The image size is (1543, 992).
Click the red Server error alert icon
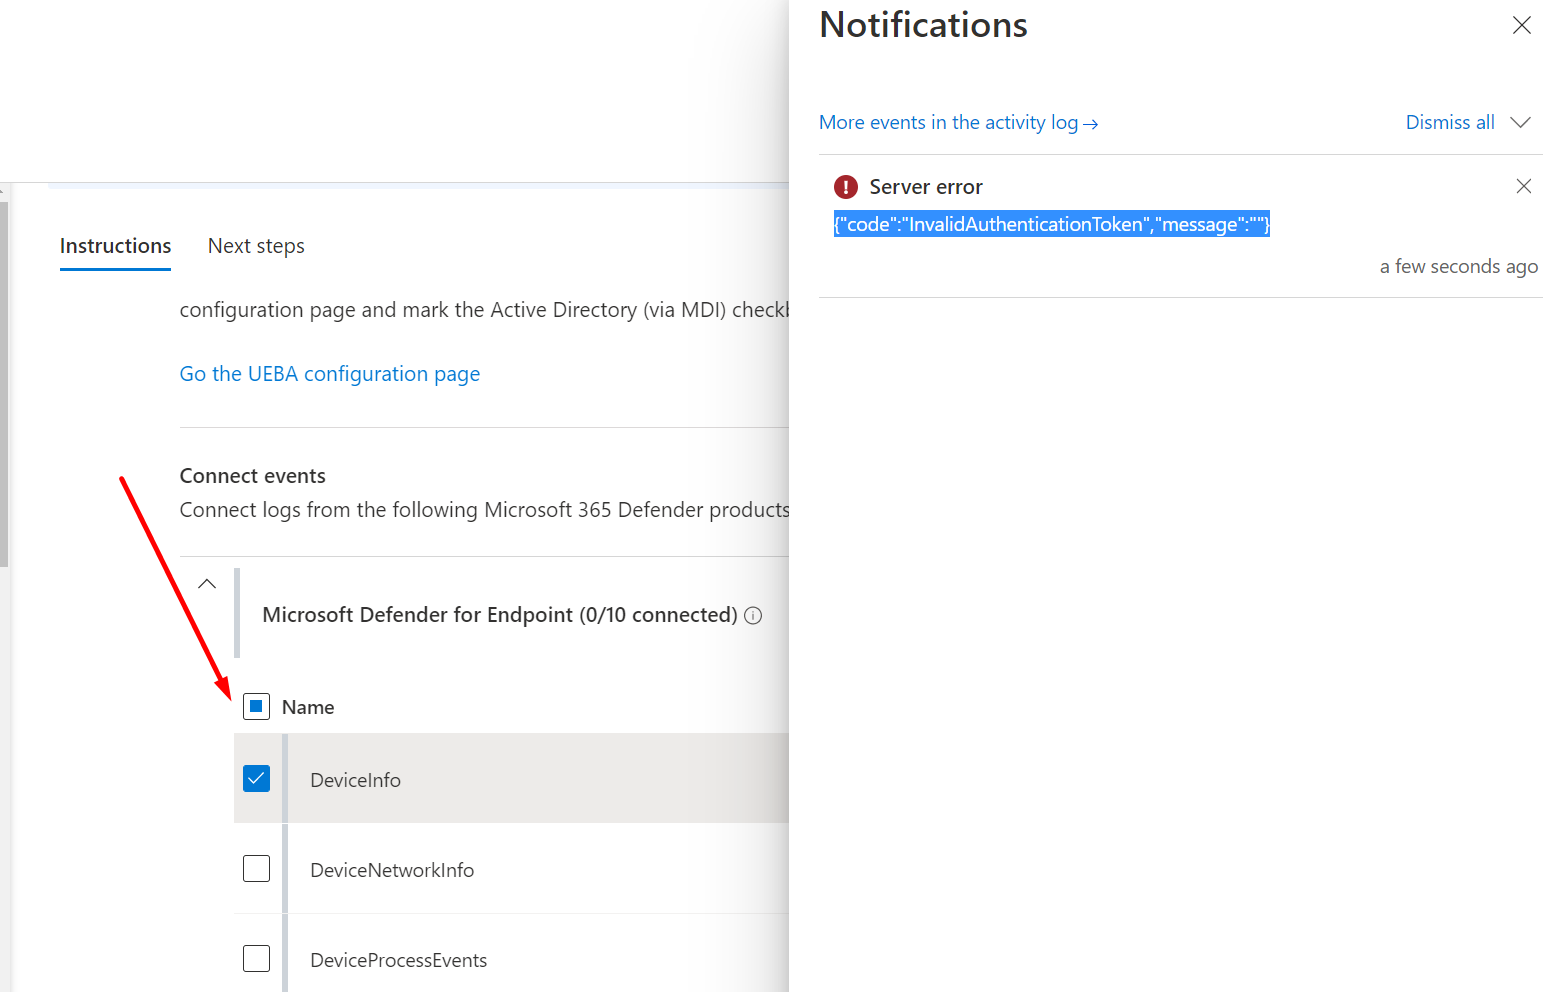pyautogui.click(x=846, y=186)
